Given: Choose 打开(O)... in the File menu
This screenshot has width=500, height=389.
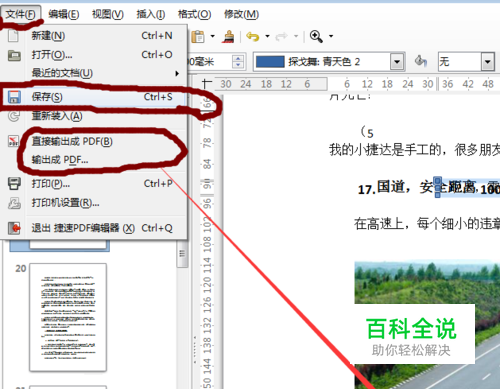Looking at the screenshot, I should [x=93, y=54].
